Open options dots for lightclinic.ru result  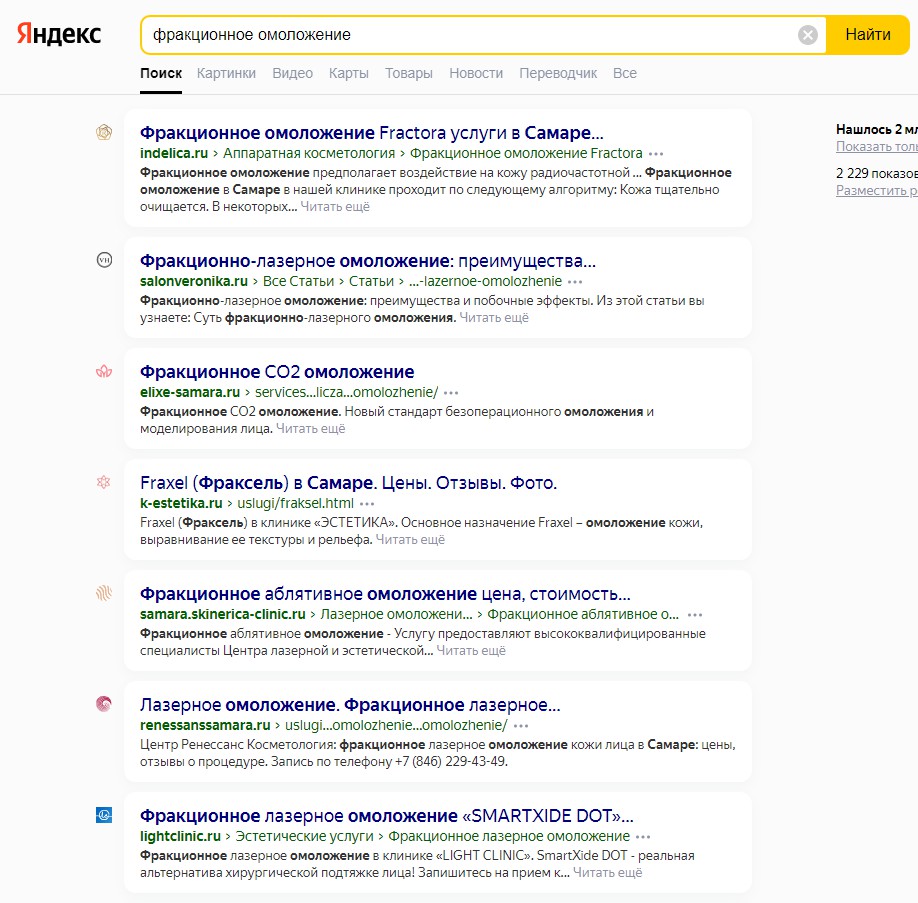coord(643,837)
